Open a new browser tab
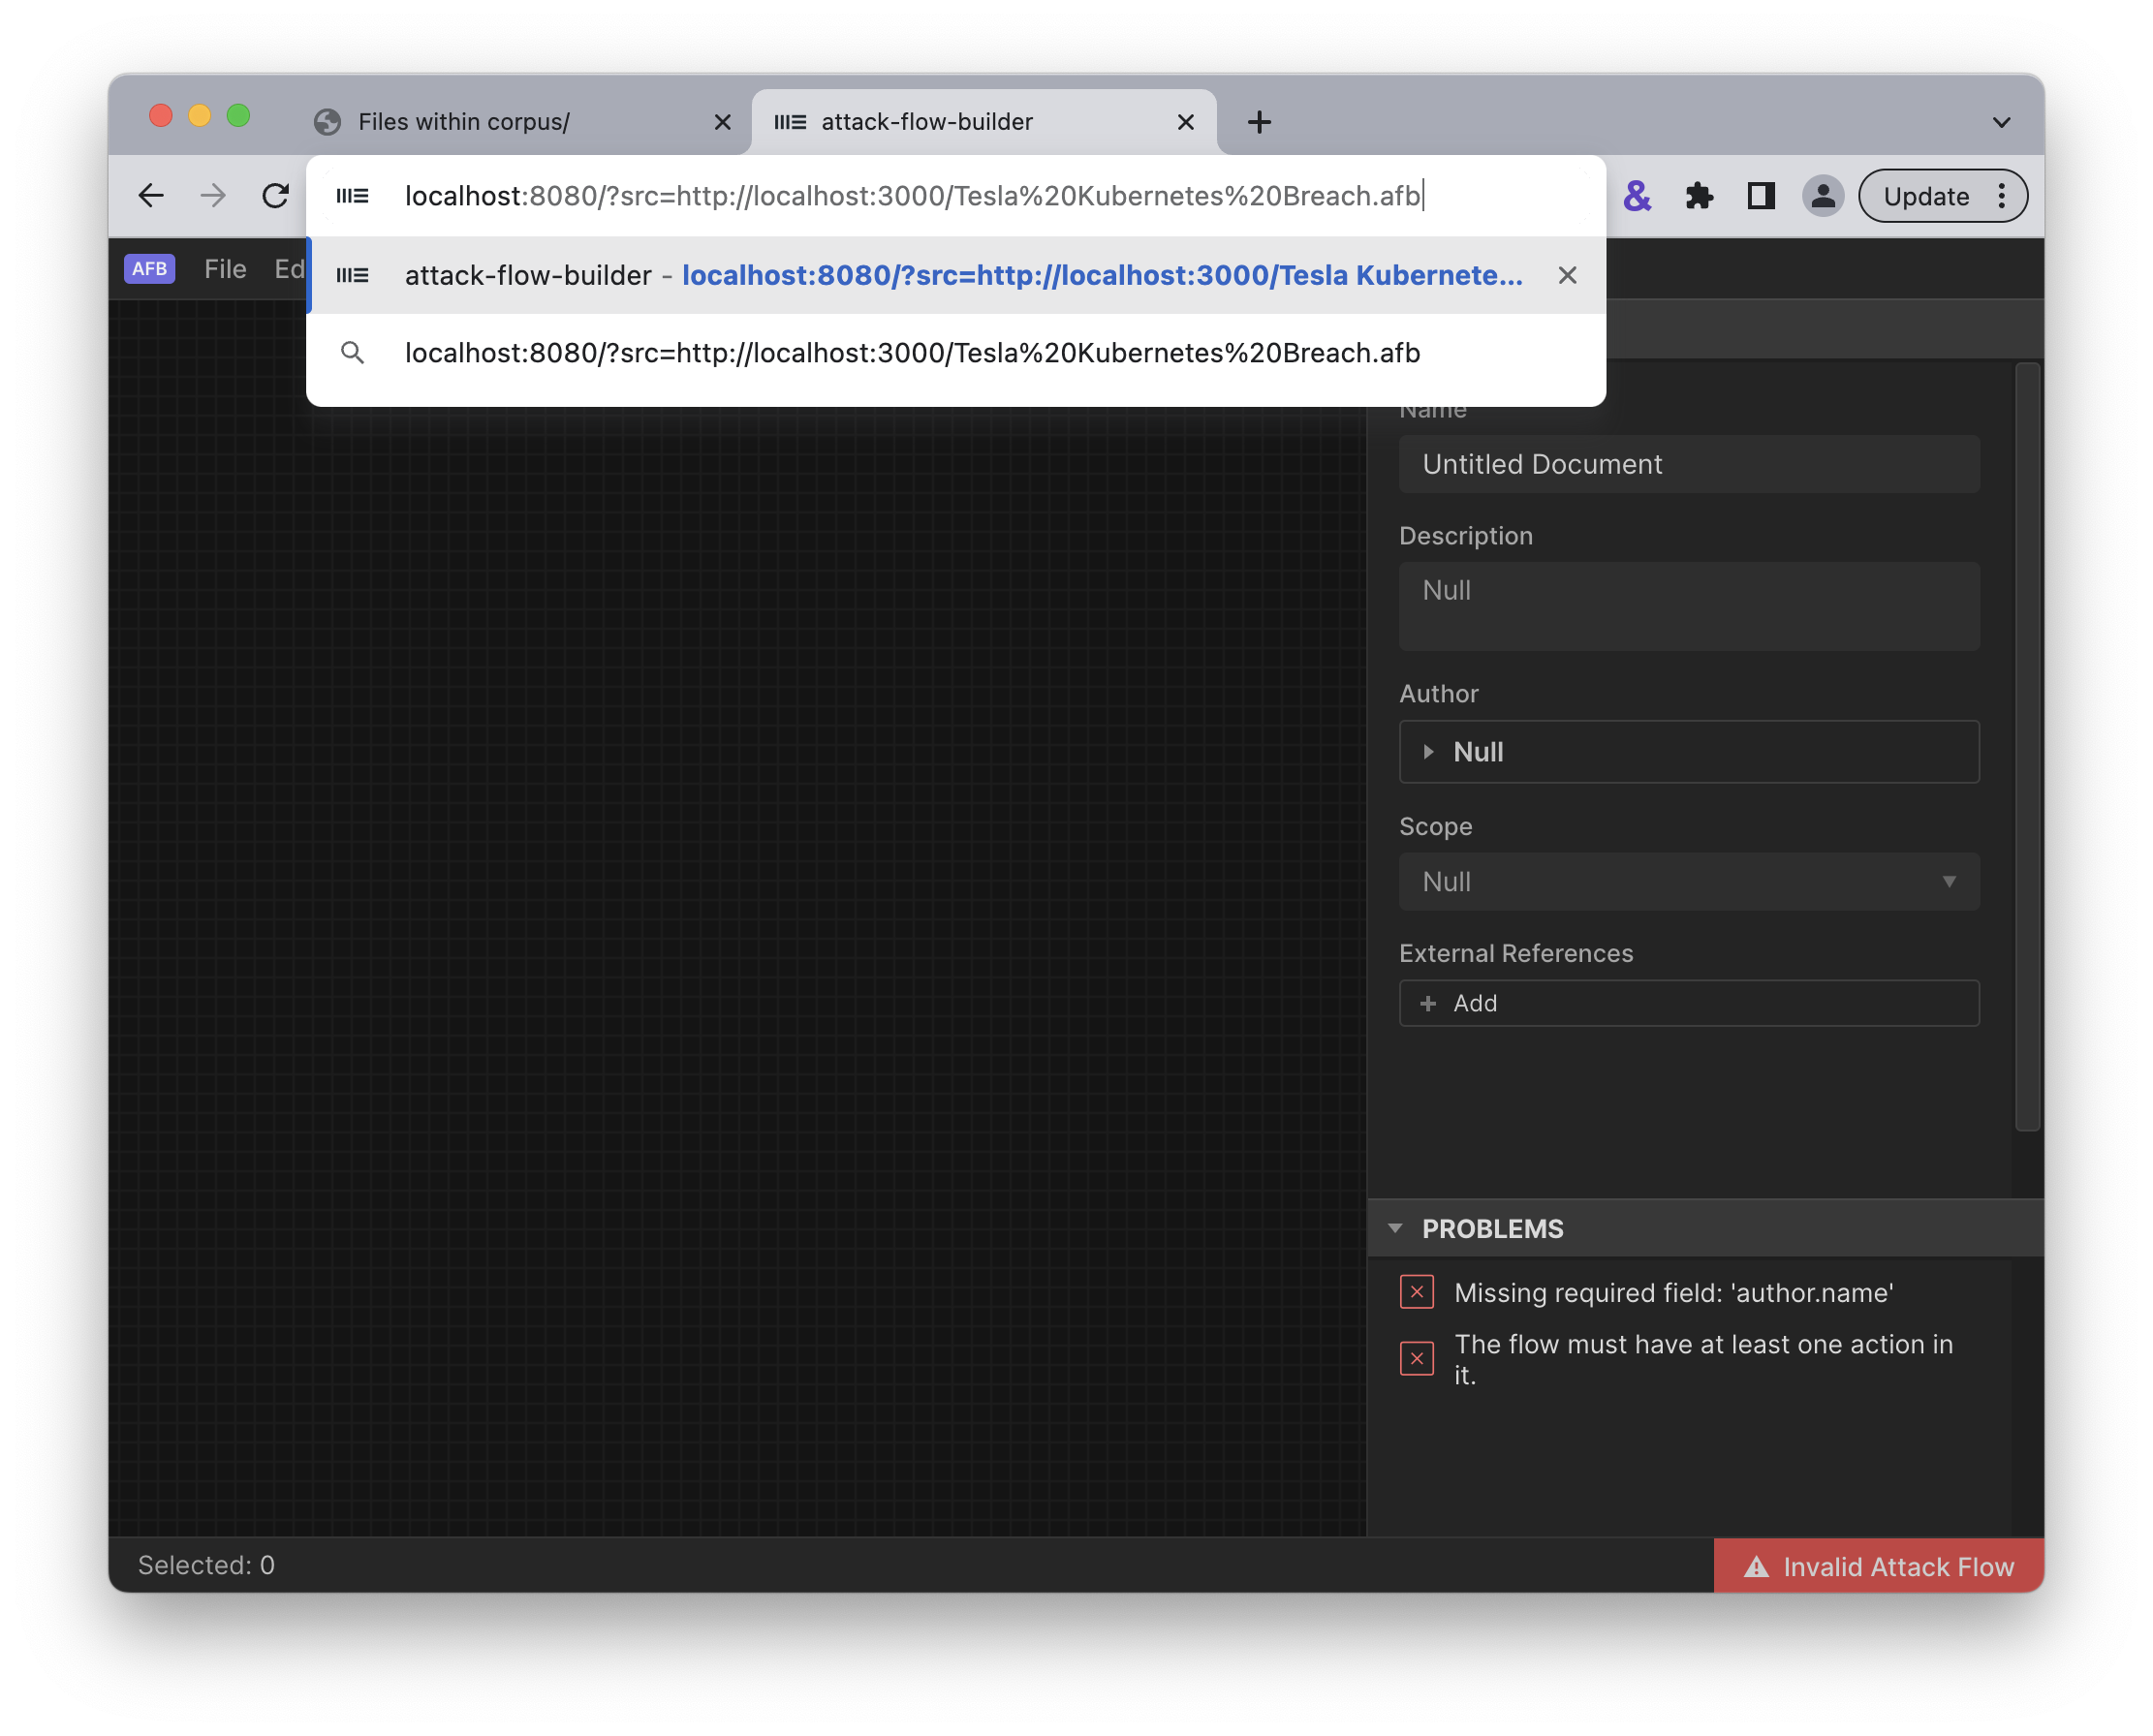 pos(1259,122)
